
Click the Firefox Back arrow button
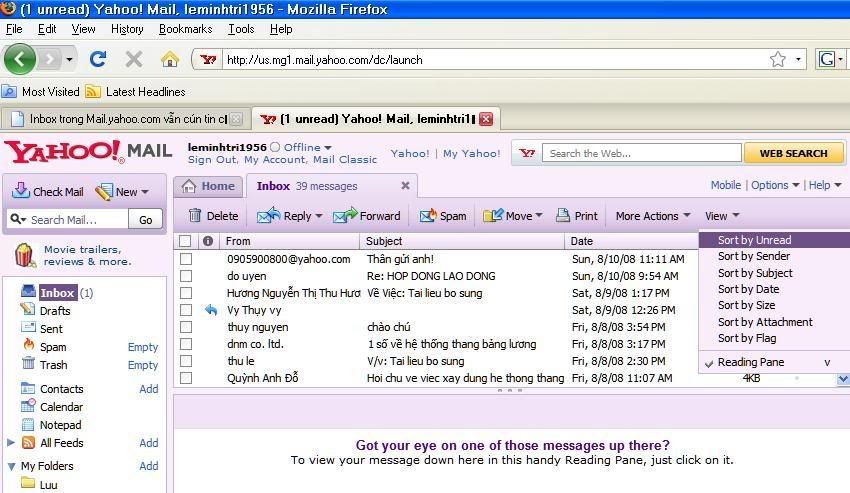coord(20,59)
